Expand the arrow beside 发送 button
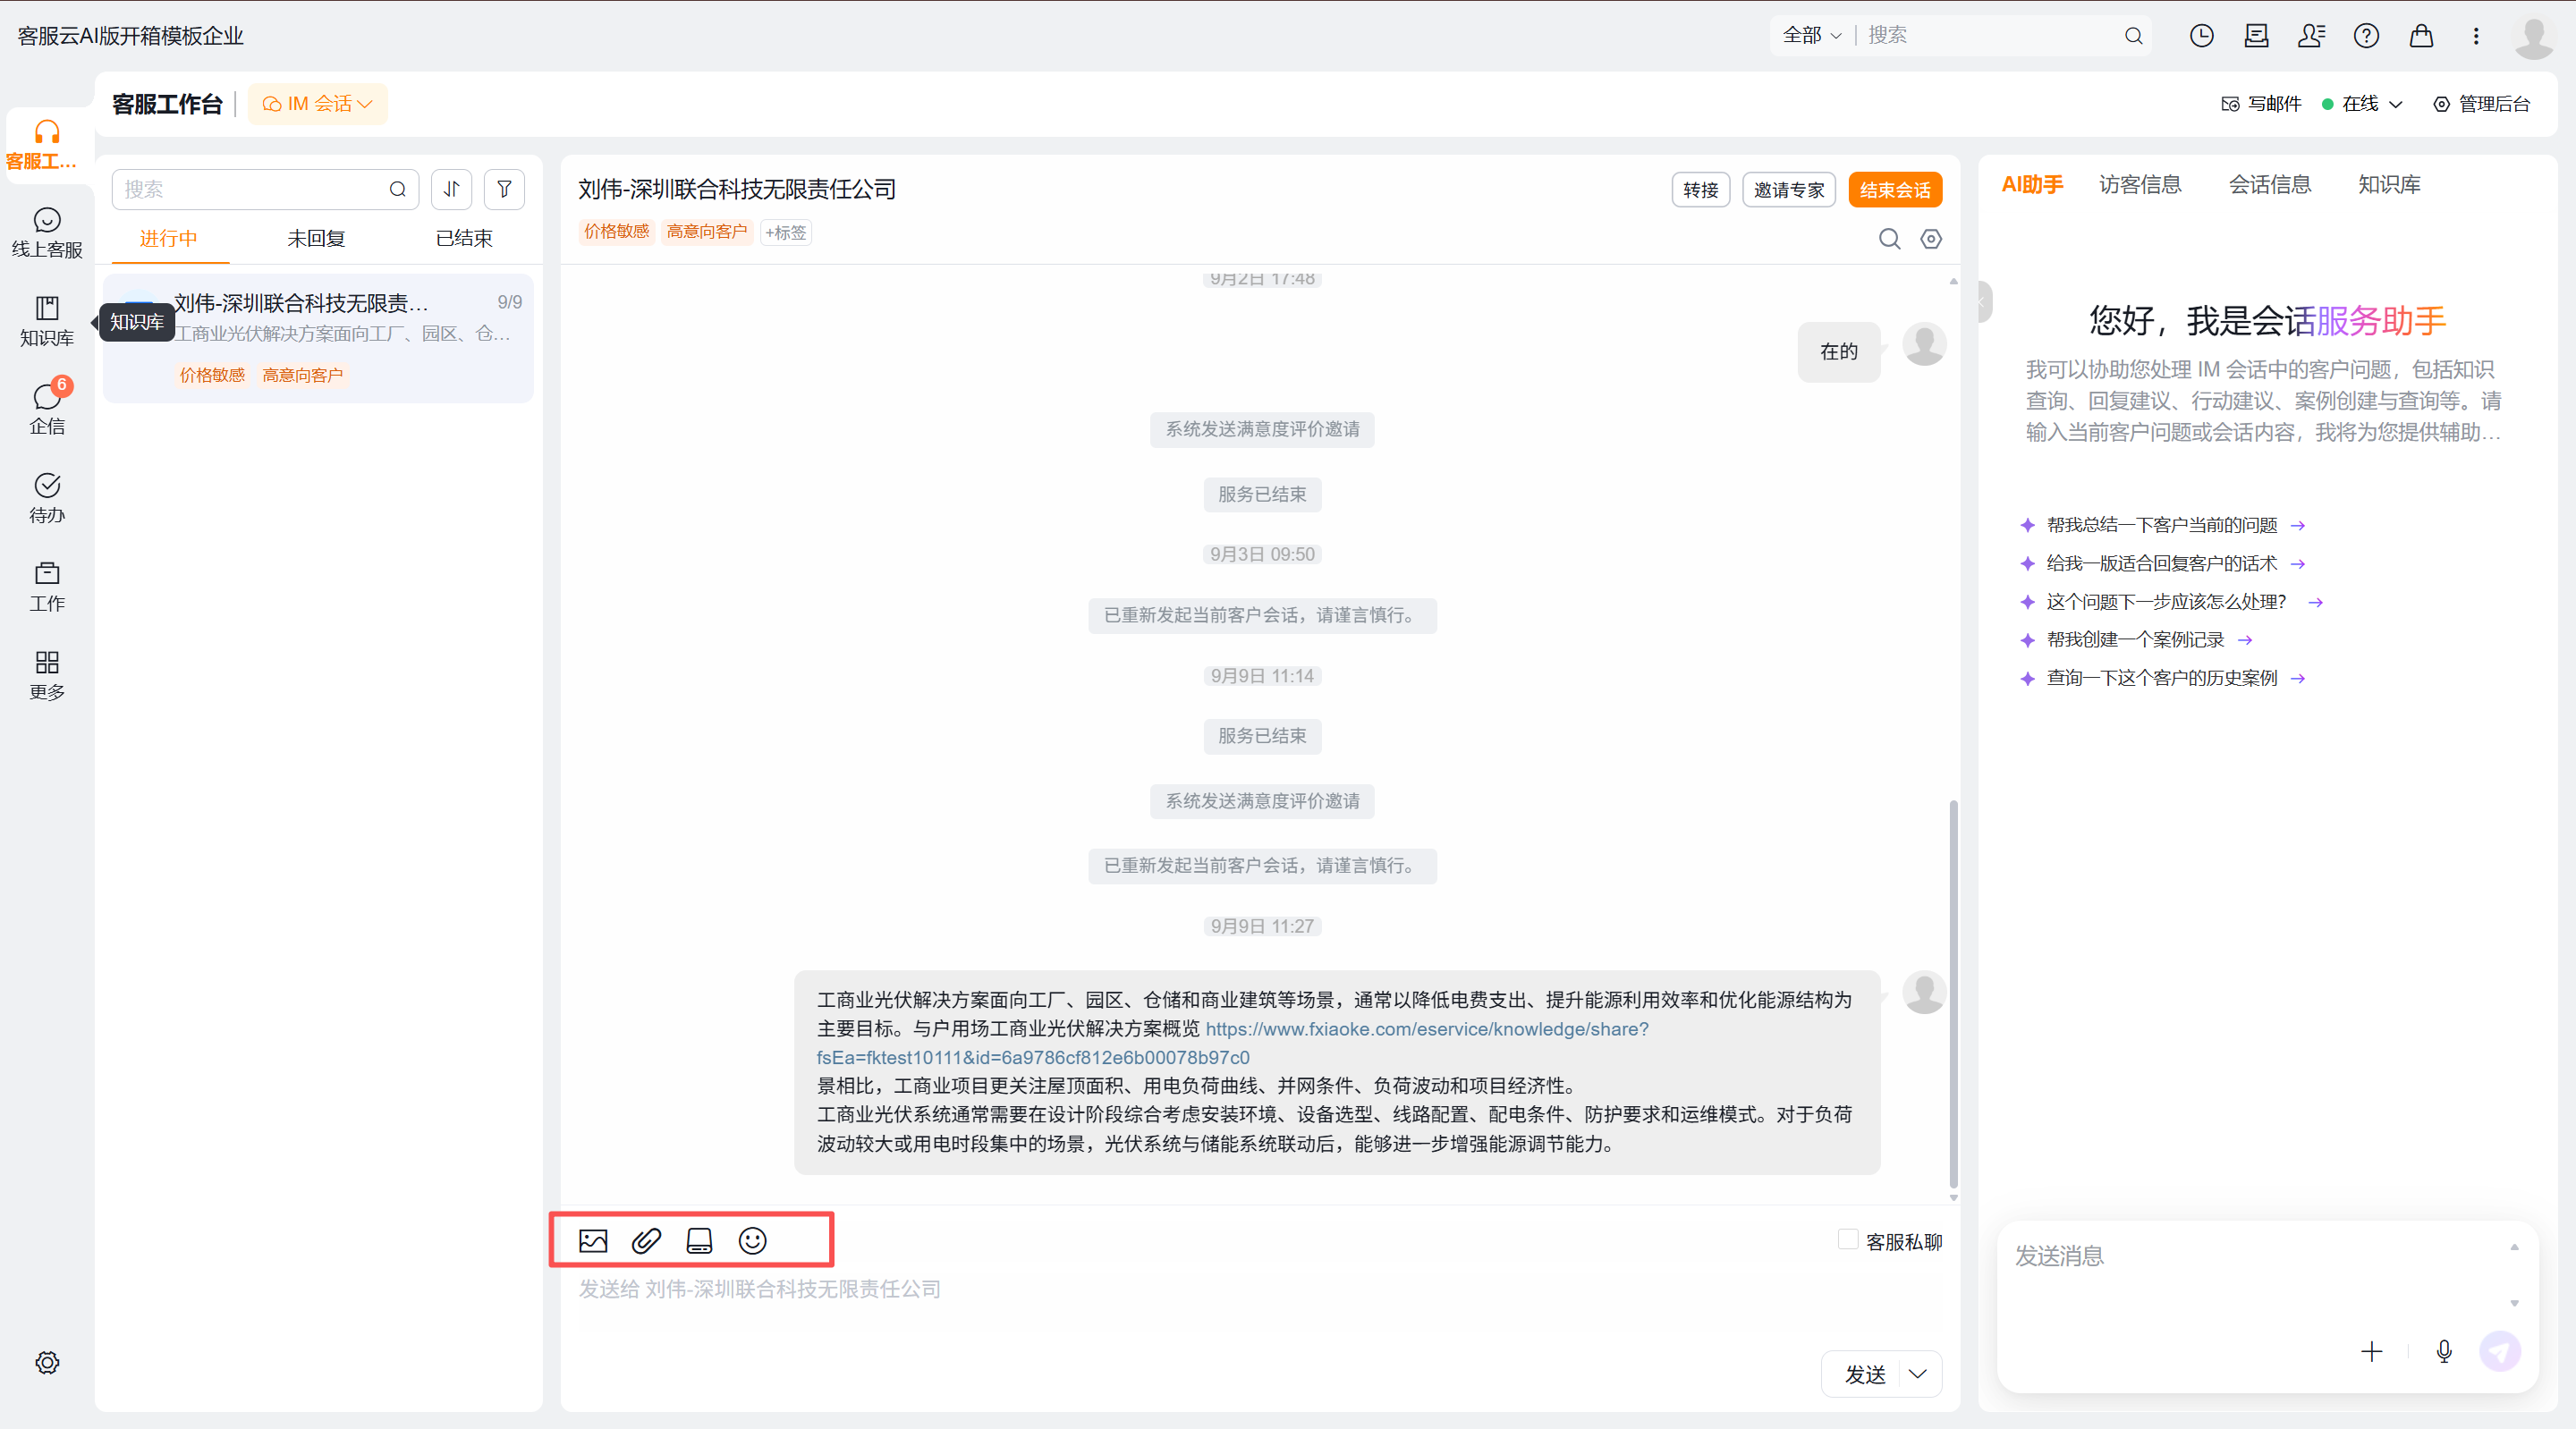2576x1429 pixels. pyautogui.click(x=1917, y=1374)
